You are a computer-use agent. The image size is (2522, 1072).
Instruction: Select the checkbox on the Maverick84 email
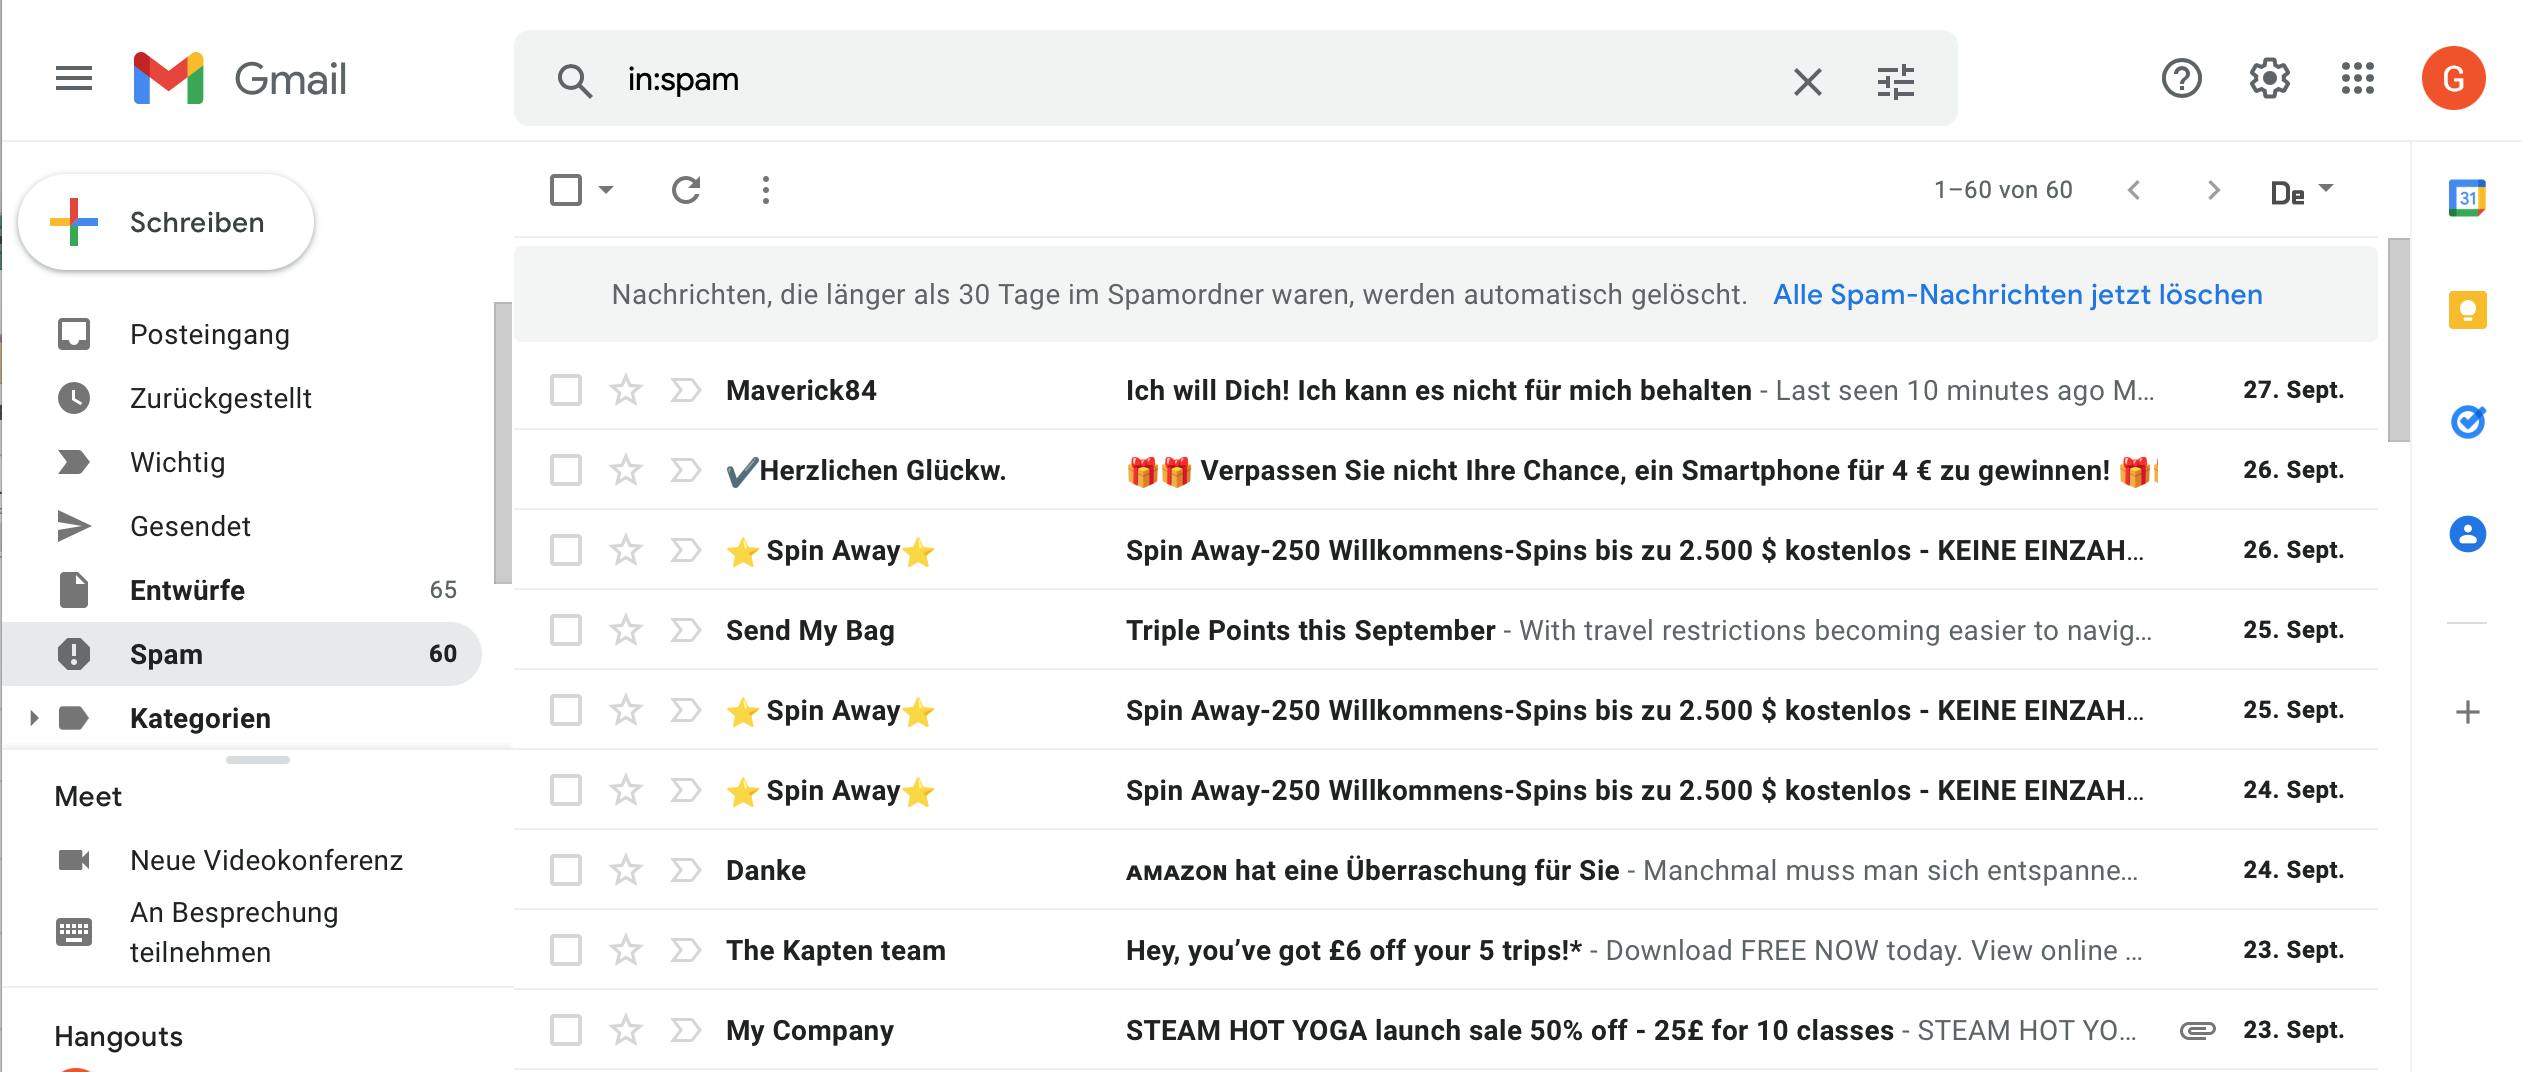click(566, 390)
